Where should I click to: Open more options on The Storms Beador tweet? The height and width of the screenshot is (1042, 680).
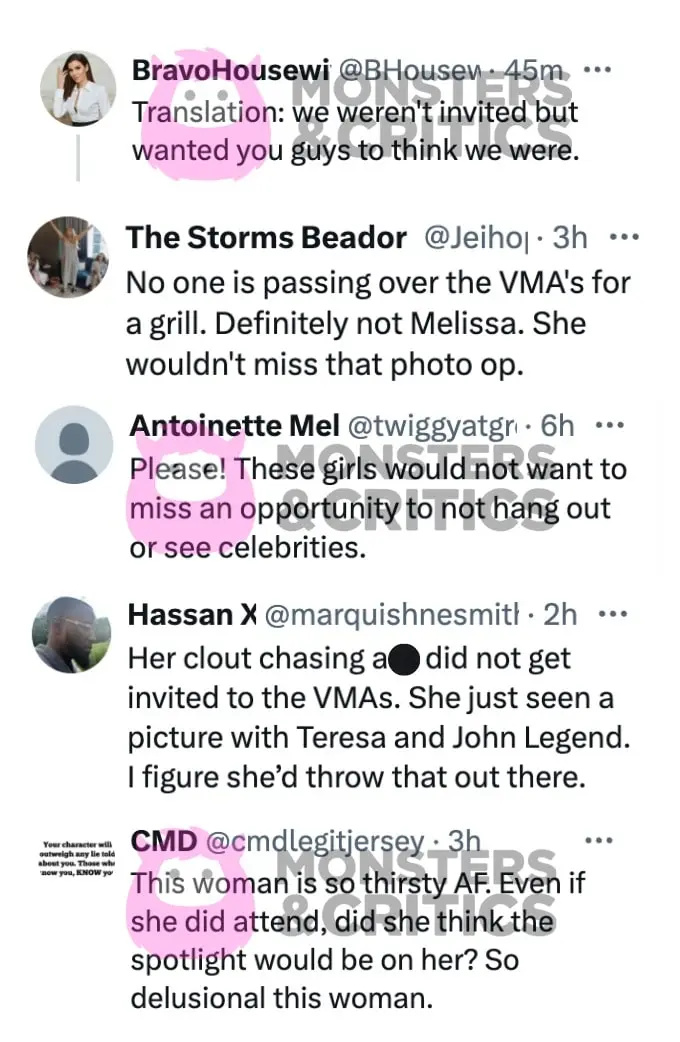click(x=624, y=237)
